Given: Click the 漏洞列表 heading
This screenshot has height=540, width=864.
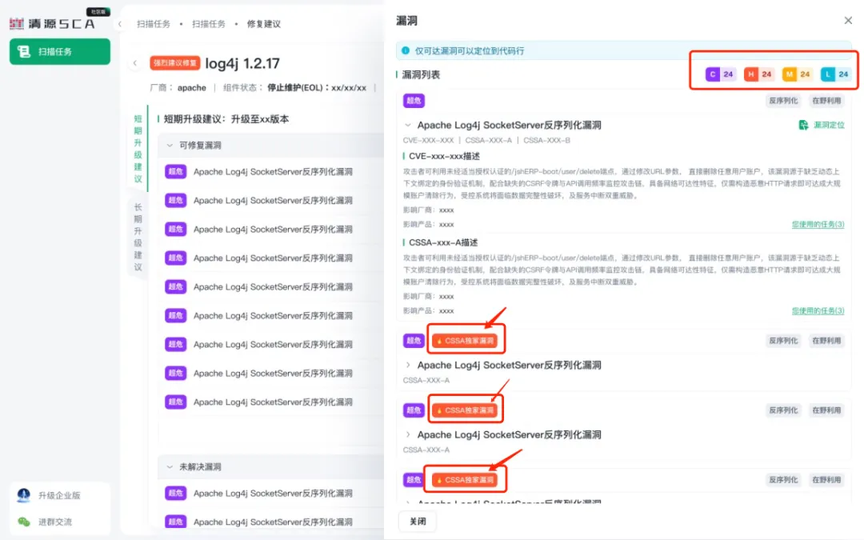Looking at the screenshot, I should click(421, 75).
